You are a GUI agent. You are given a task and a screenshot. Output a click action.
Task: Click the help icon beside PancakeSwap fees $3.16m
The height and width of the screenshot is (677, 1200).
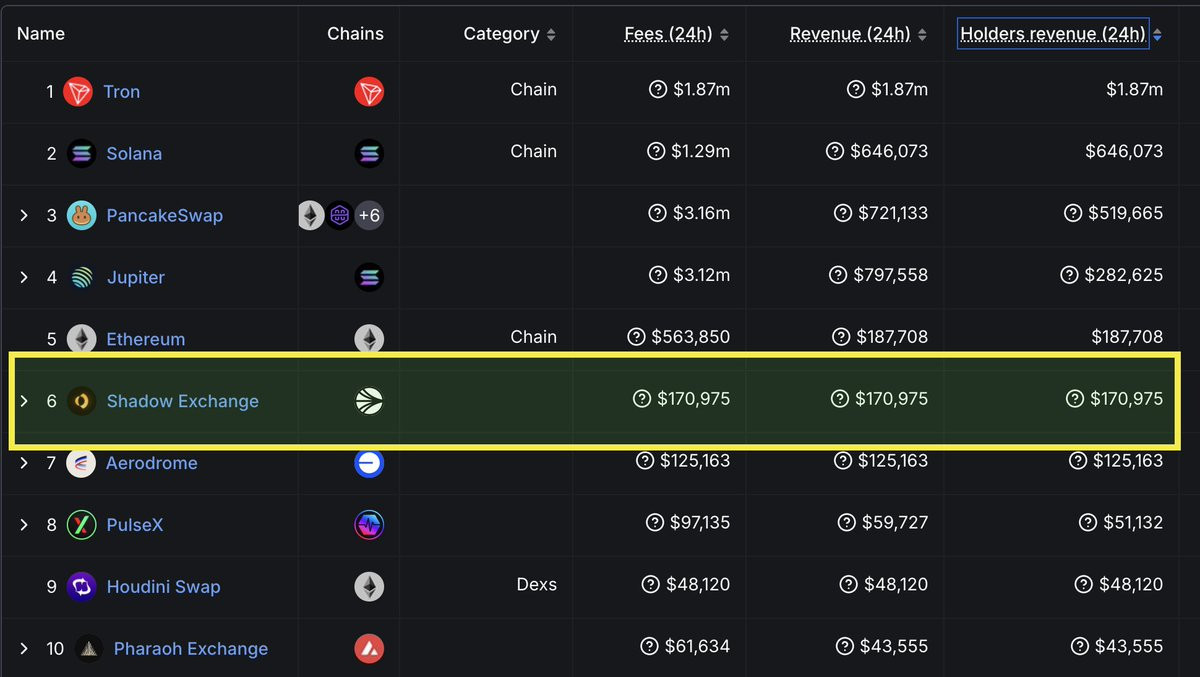658,214
